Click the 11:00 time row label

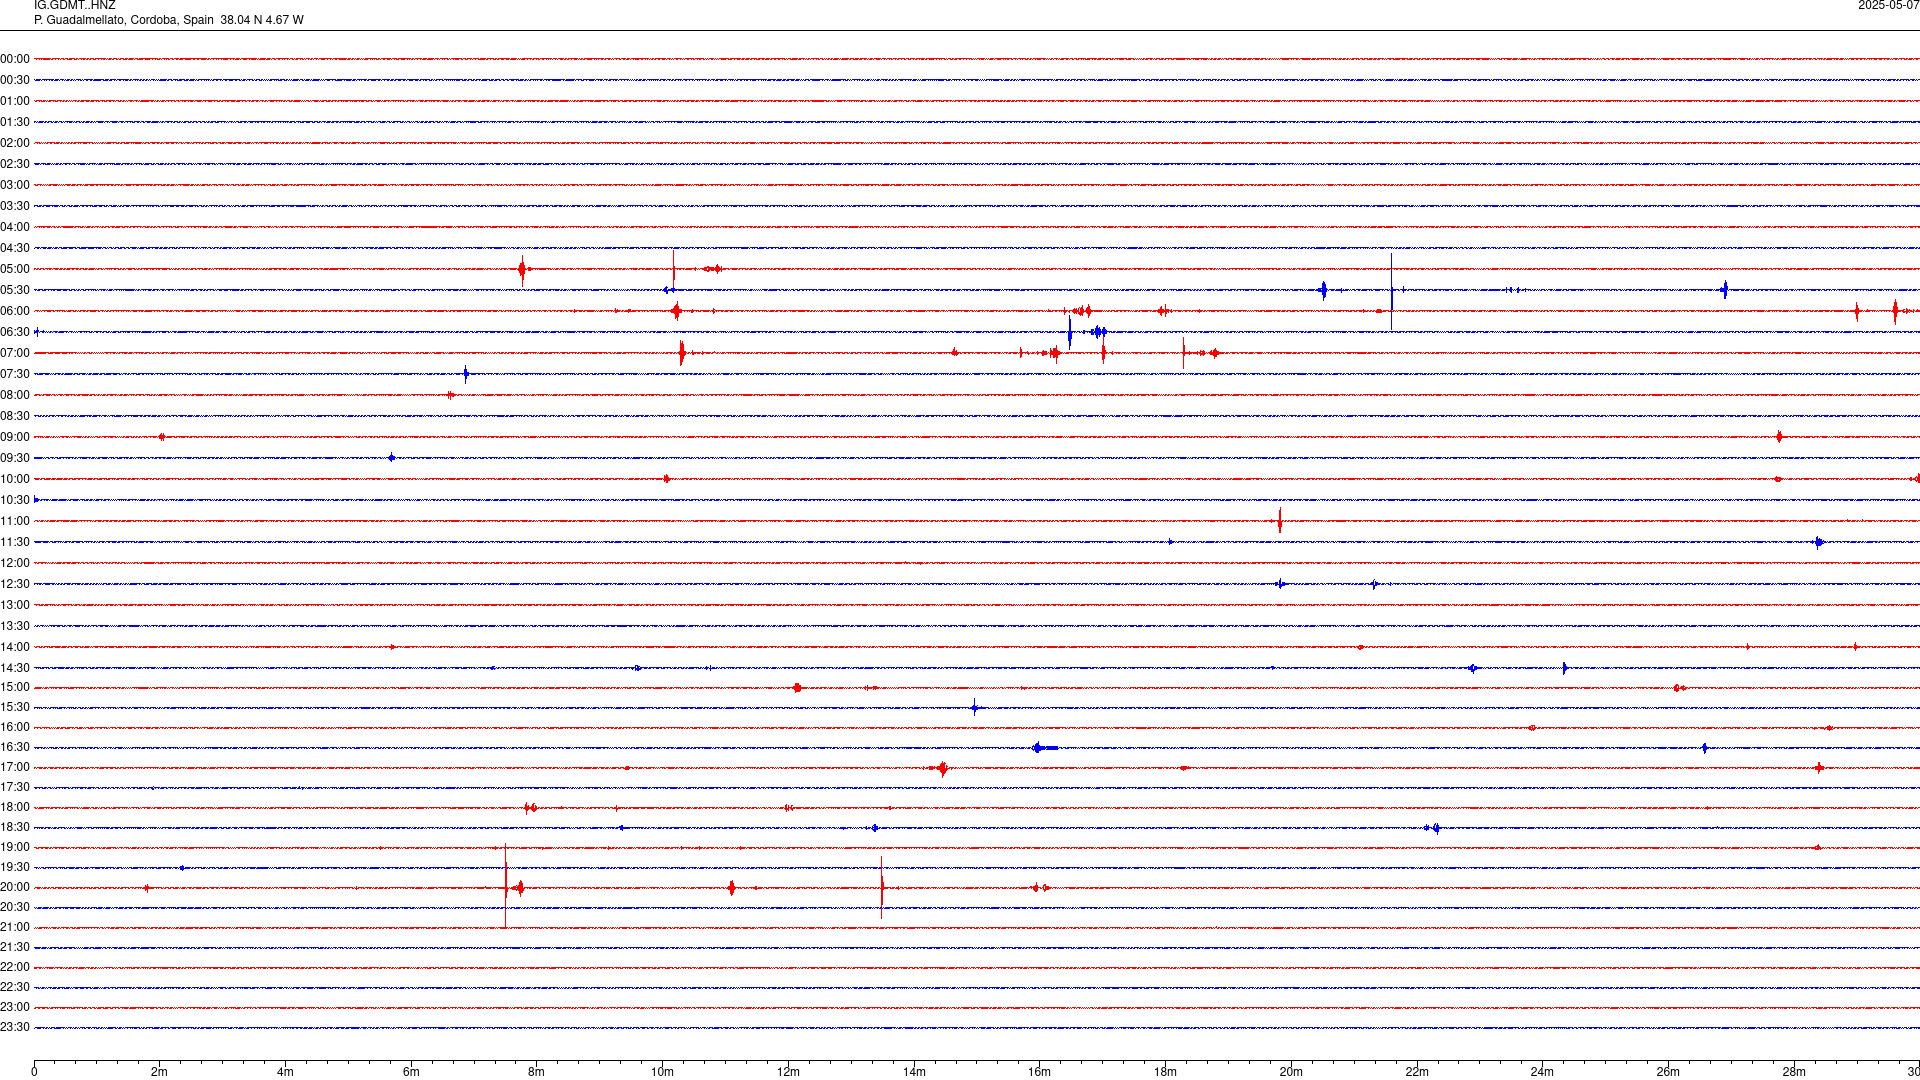pos(15,521)
